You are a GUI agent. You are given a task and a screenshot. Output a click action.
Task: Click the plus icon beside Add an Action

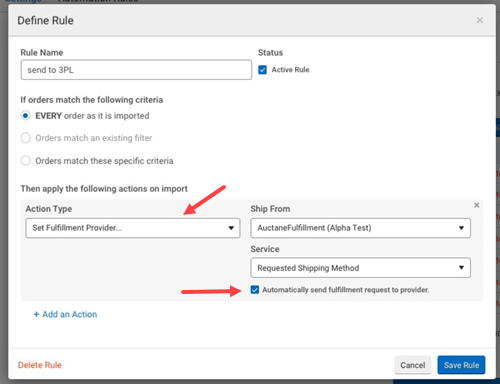point(36,314)
